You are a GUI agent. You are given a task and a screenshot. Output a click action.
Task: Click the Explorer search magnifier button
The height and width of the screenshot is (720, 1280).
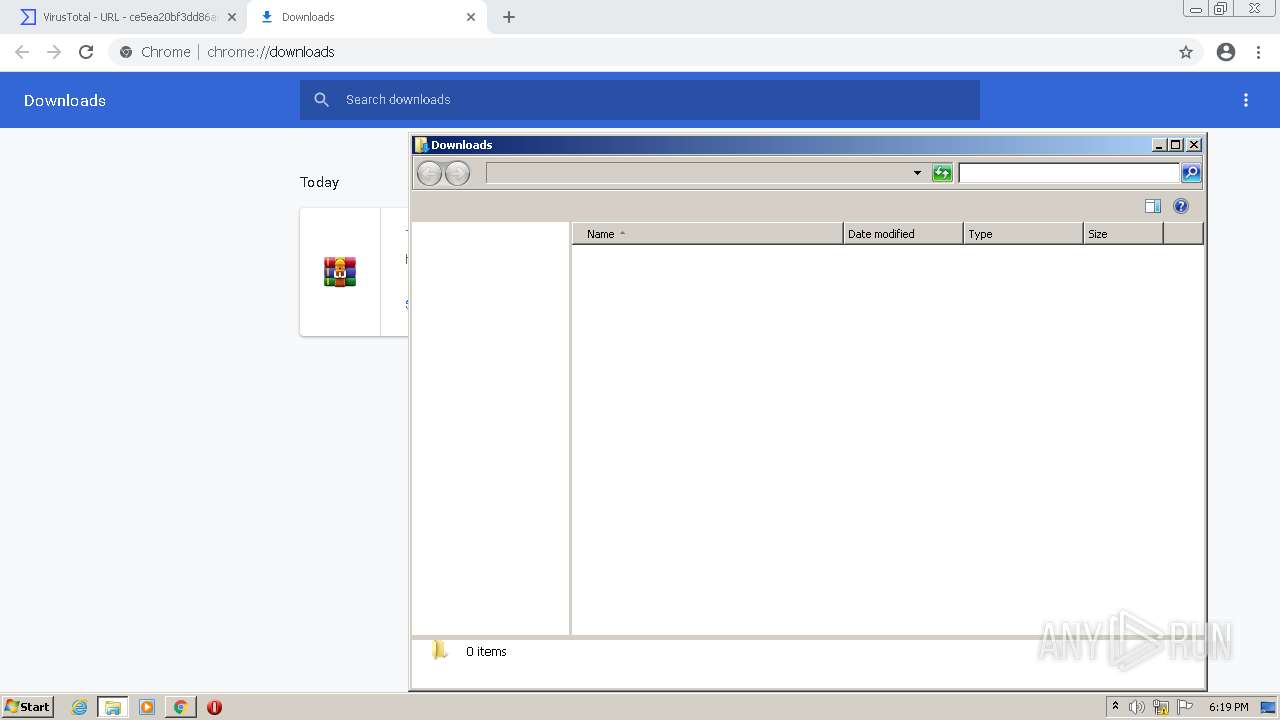point(1191,173)
